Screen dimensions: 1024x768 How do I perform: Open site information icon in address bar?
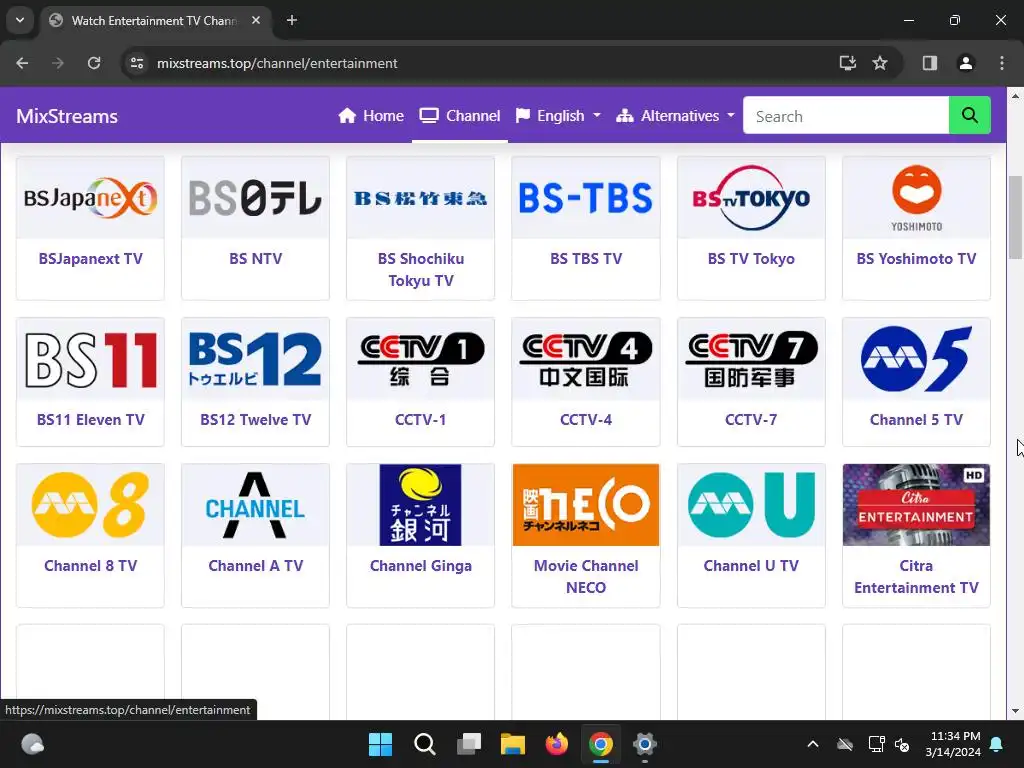(x=136, y=63)
